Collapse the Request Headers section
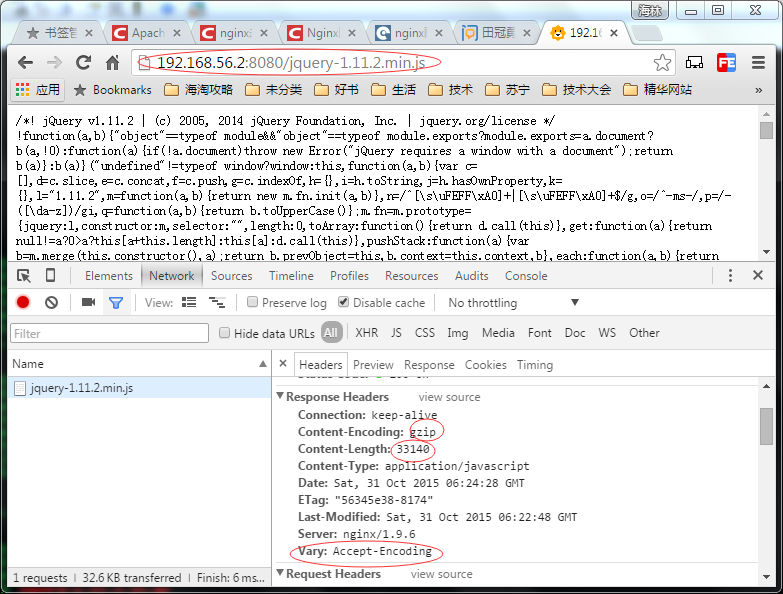The height and width of the screenshot is (594, 783). pos(280,573)
